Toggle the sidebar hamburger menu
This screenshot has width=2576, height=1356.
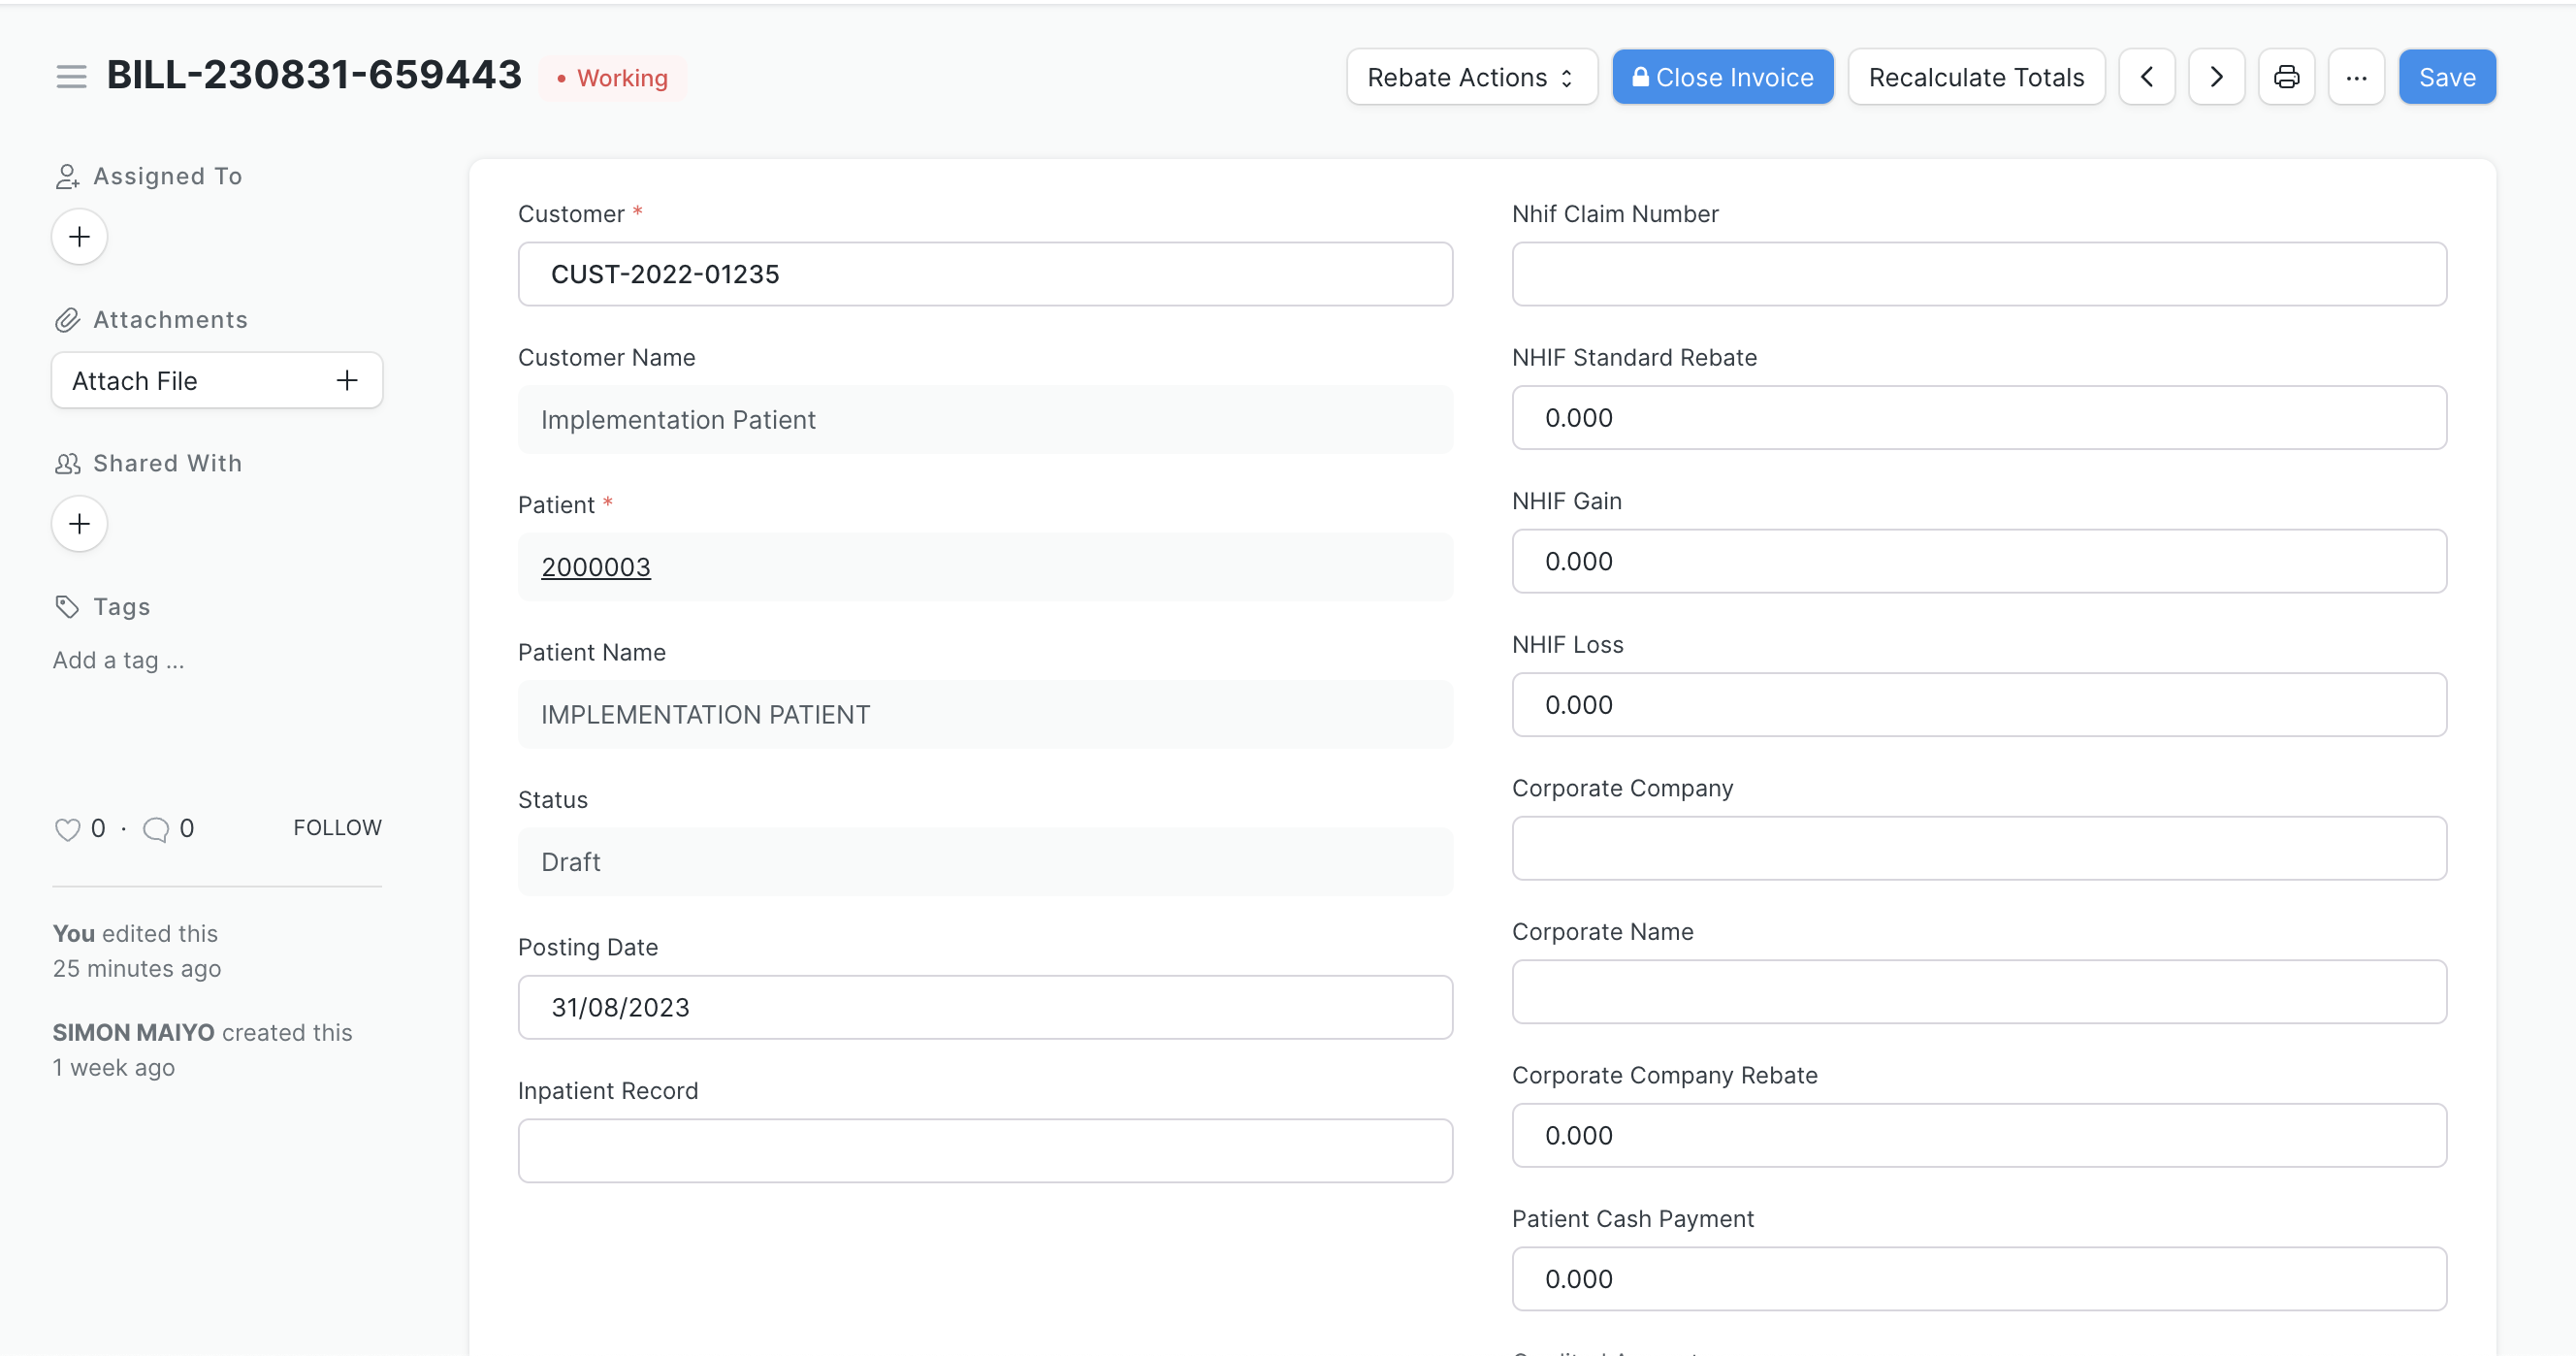point(71,77)
